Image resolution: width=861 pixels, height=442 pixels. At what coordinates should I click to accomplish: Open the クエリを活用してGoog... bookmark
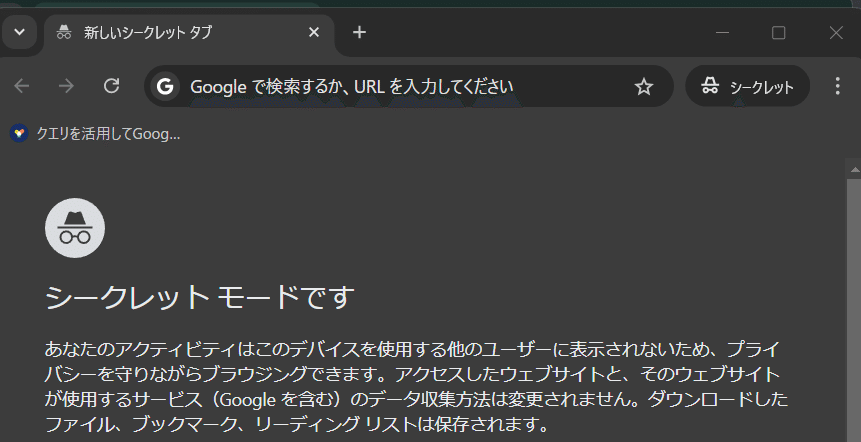point(95,133)
